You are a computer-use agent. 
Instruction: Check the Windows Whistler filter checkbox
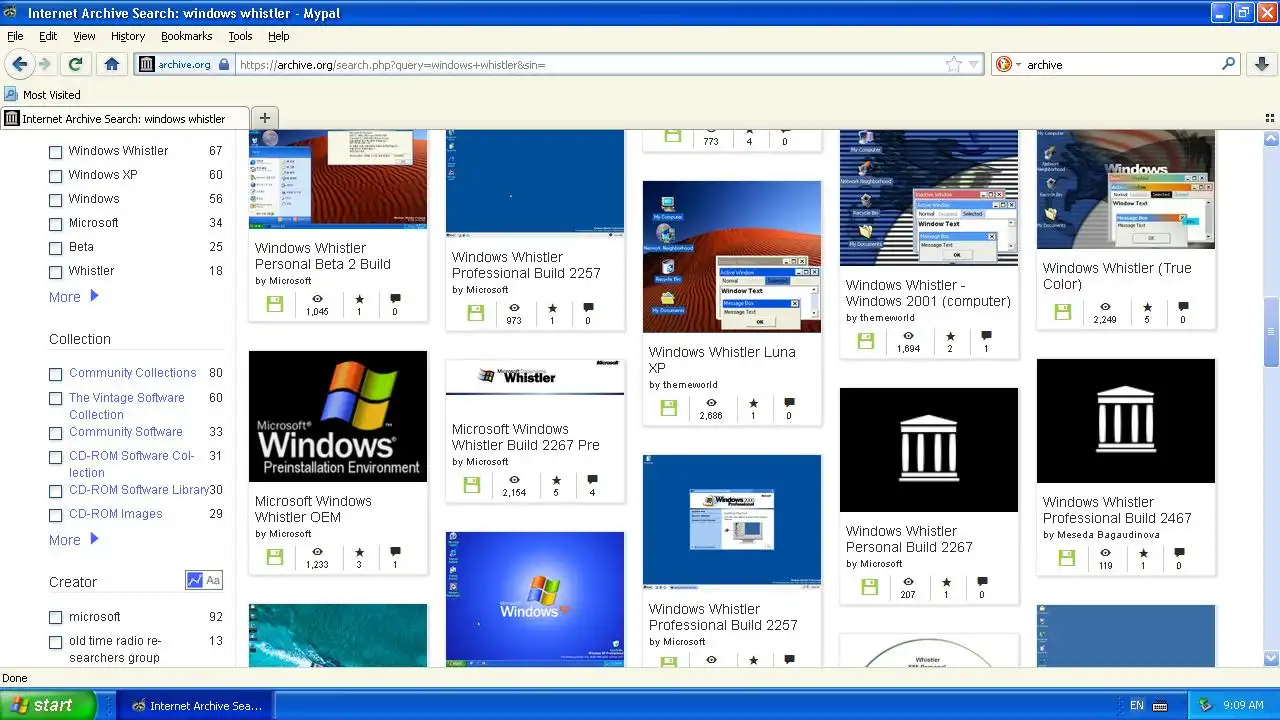pos(56,152)
